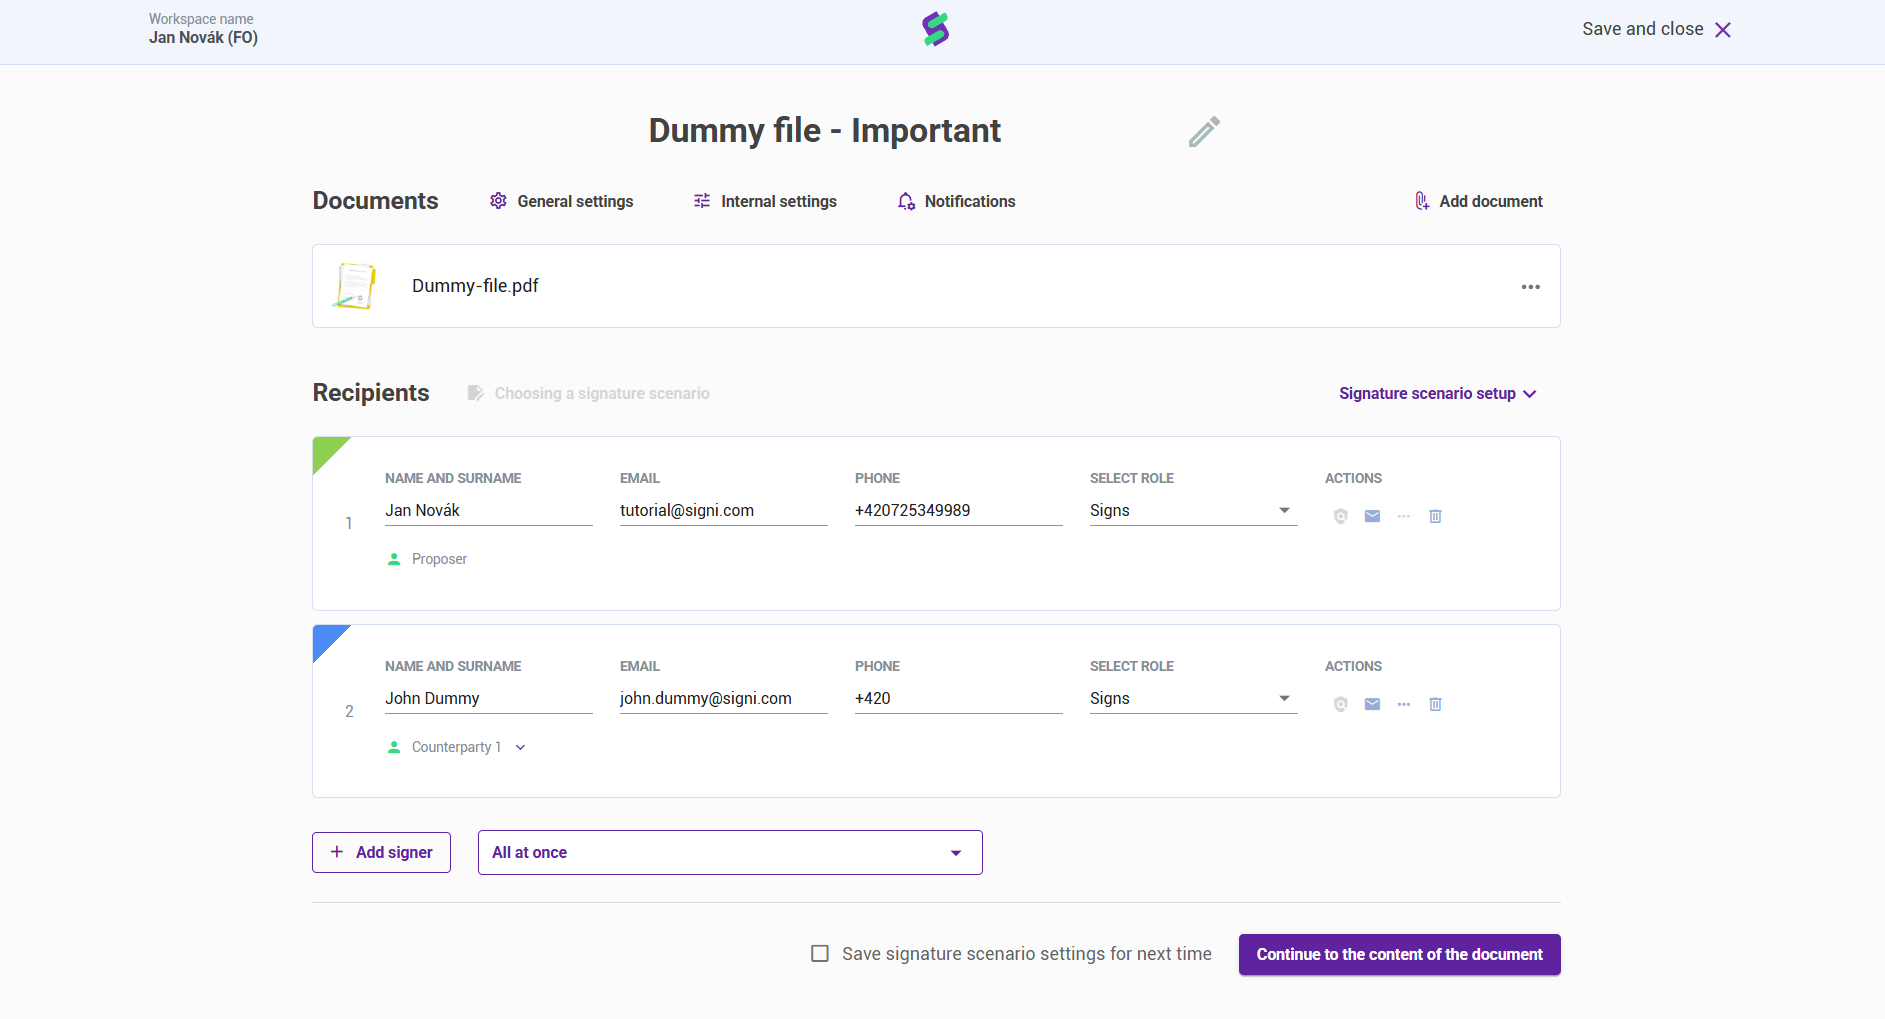
Task: Continue to the content of the document
Action: click(x=1399, y=955)
